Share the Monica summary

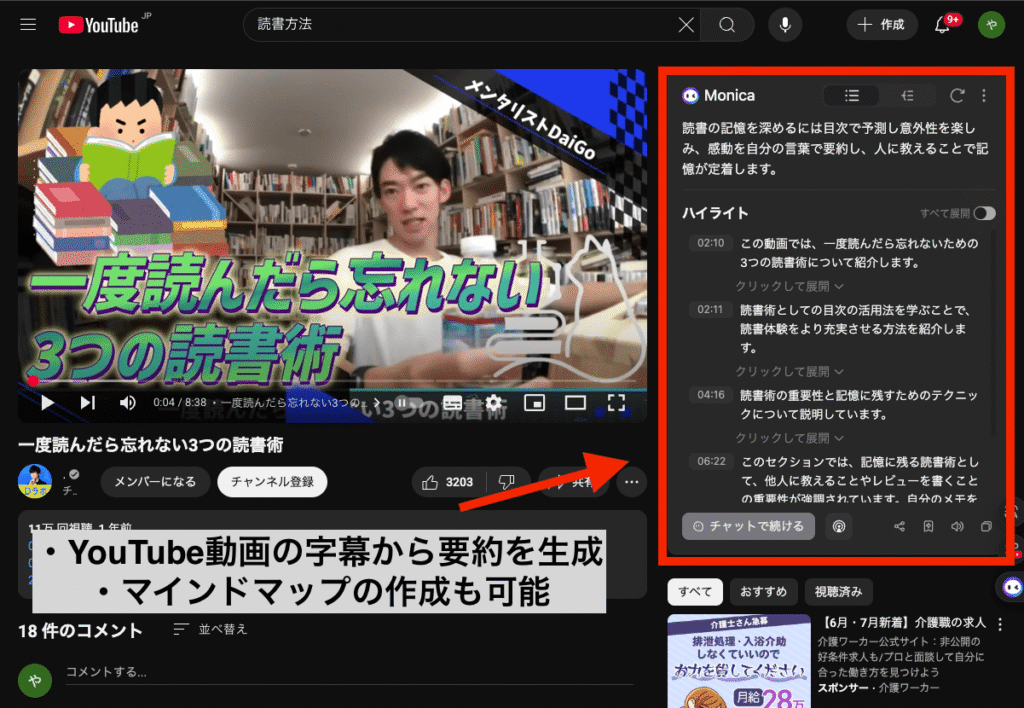[x=899, y=526]
